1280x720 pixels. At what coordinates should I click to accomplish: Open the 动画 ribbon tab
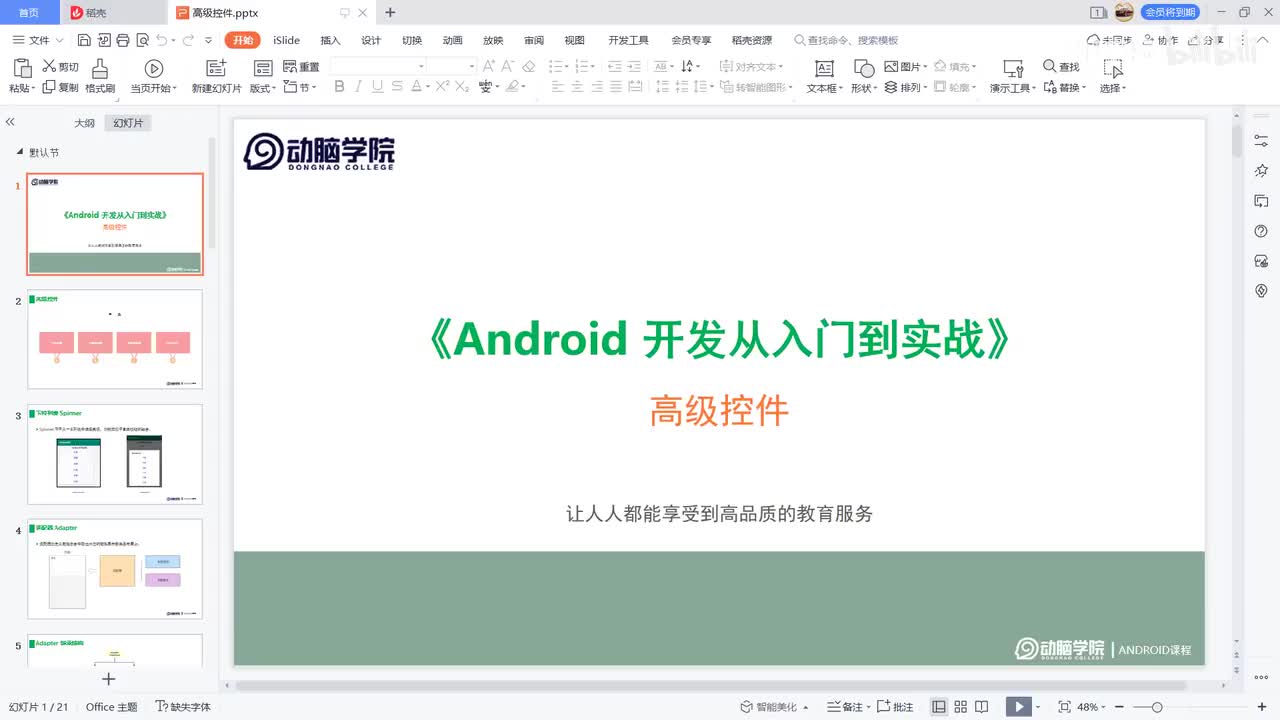[453, 40]
